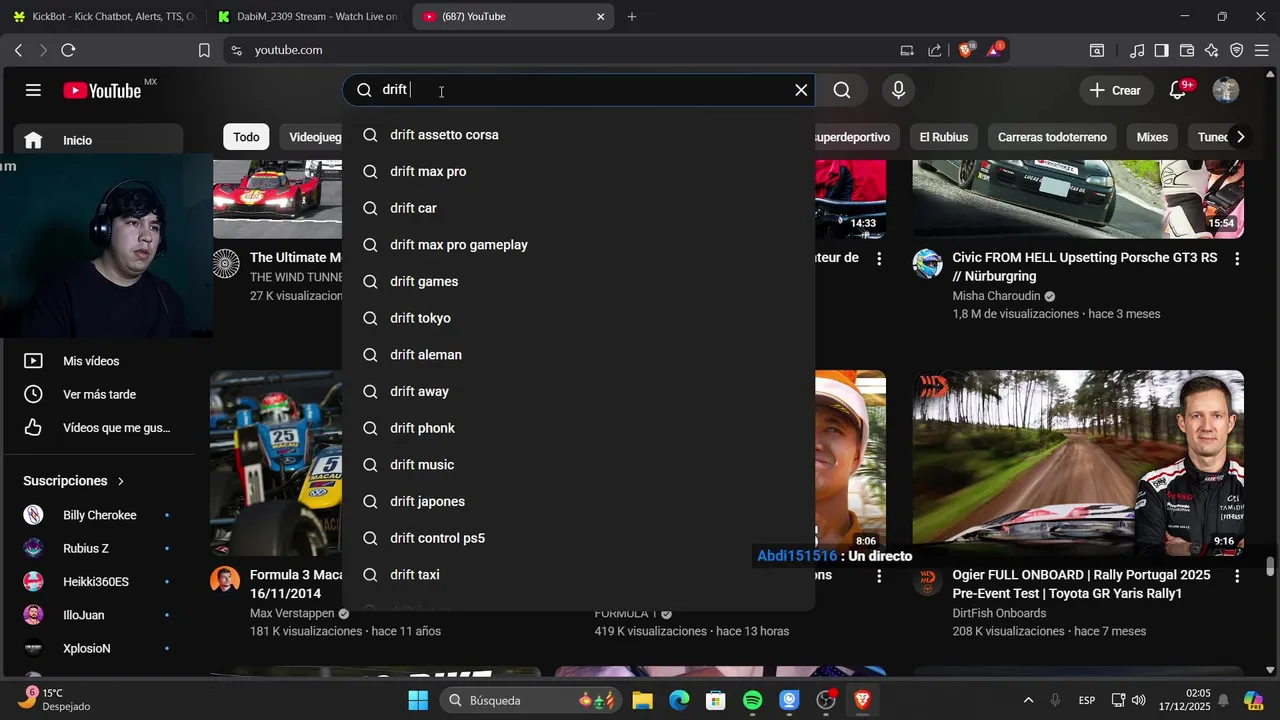Choose suggestion drift aleman
The image size is (1280, 720).
pos(578,355)
